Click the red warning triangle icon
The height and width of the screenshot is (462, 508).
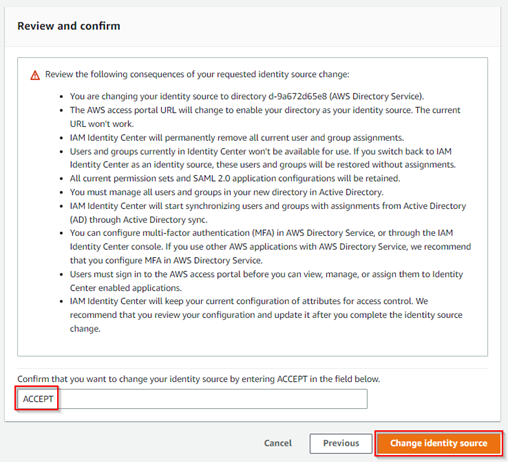pos(35,75)
